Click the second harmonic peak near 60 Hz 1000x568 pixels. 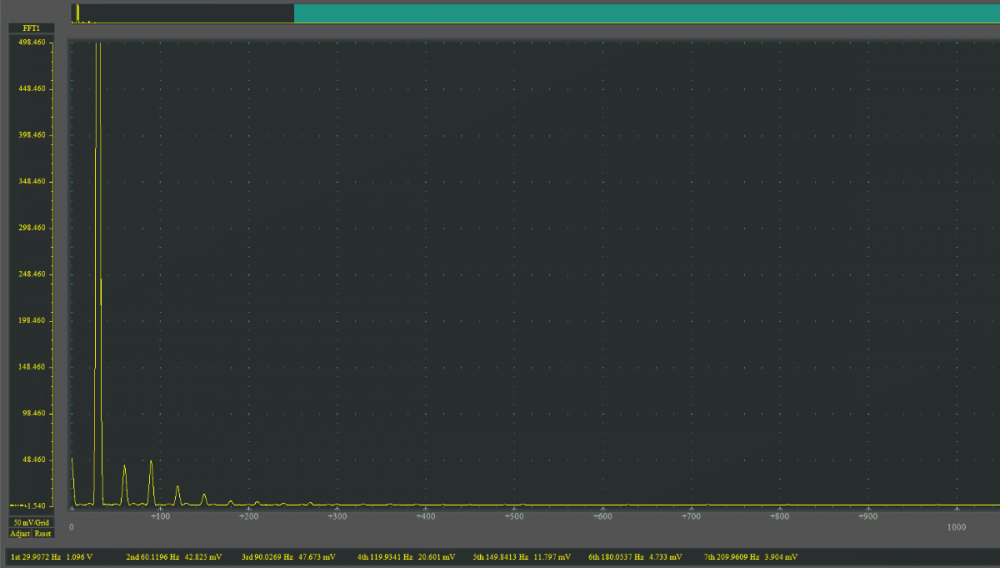coord(124,468)
